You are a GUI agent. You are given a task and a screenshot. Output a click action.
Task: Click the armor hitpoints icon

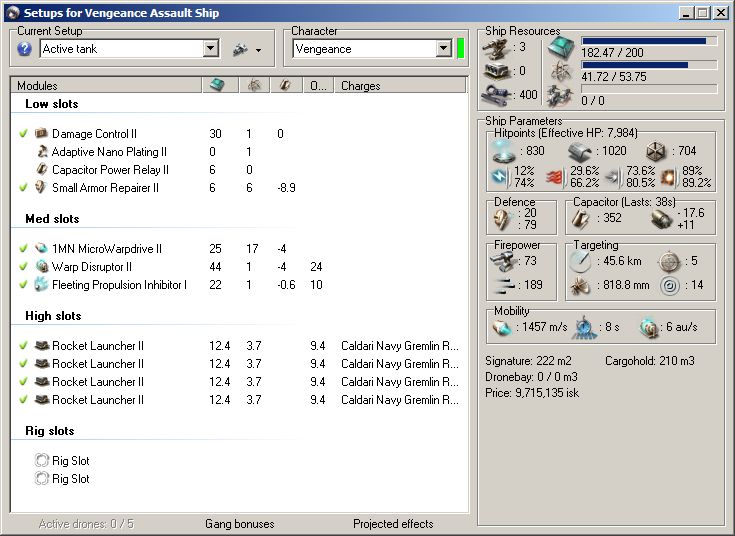coord(580,151)
